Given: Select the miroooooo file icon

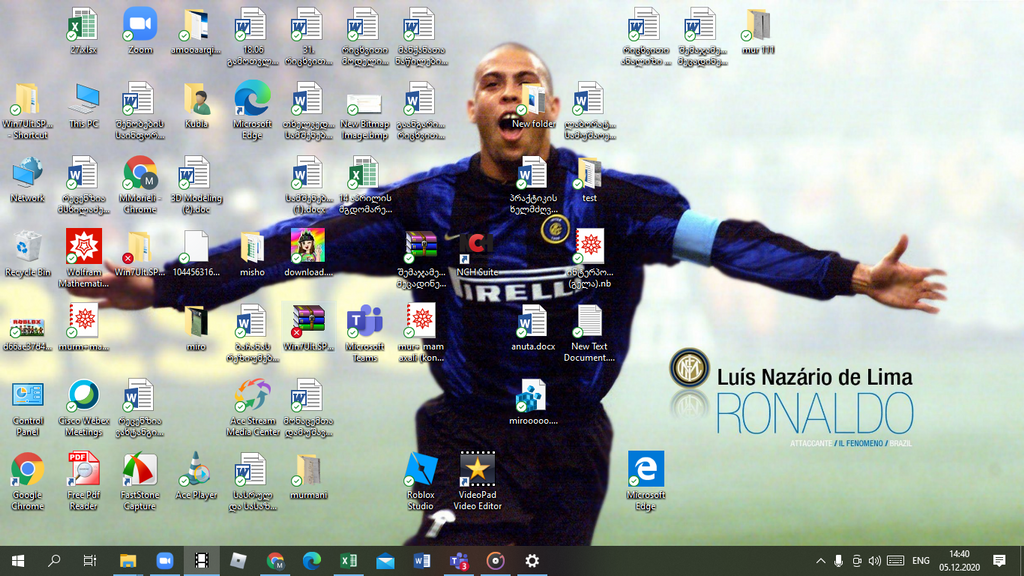Looking at the screenshot, I should pyautogui.click(x=533, y=402).
